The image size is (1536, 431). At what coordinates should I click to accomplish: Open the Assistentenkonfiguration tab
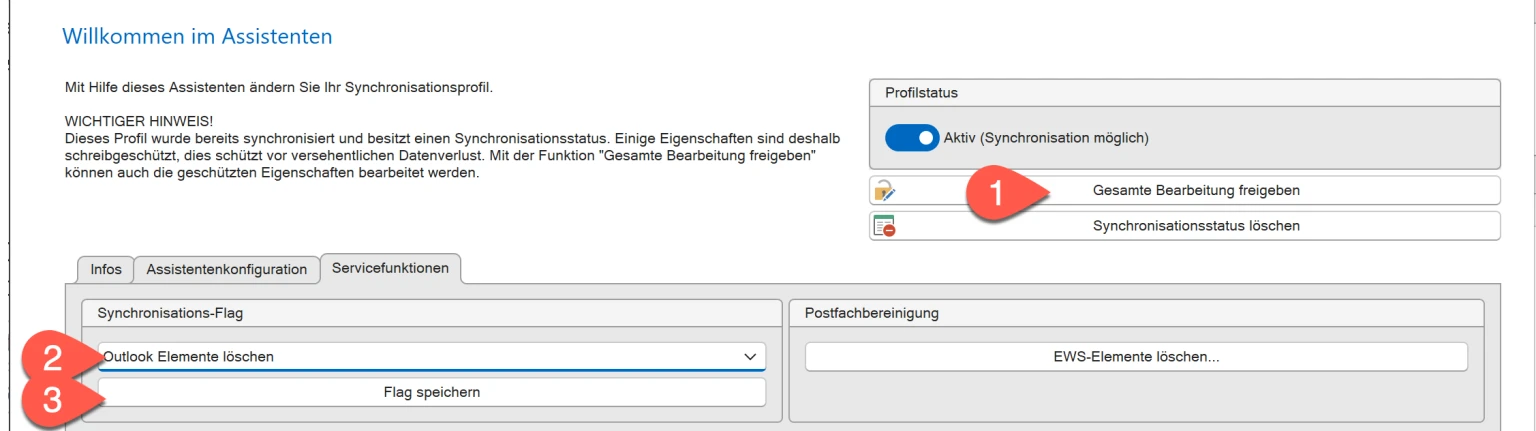pos(227,270)
